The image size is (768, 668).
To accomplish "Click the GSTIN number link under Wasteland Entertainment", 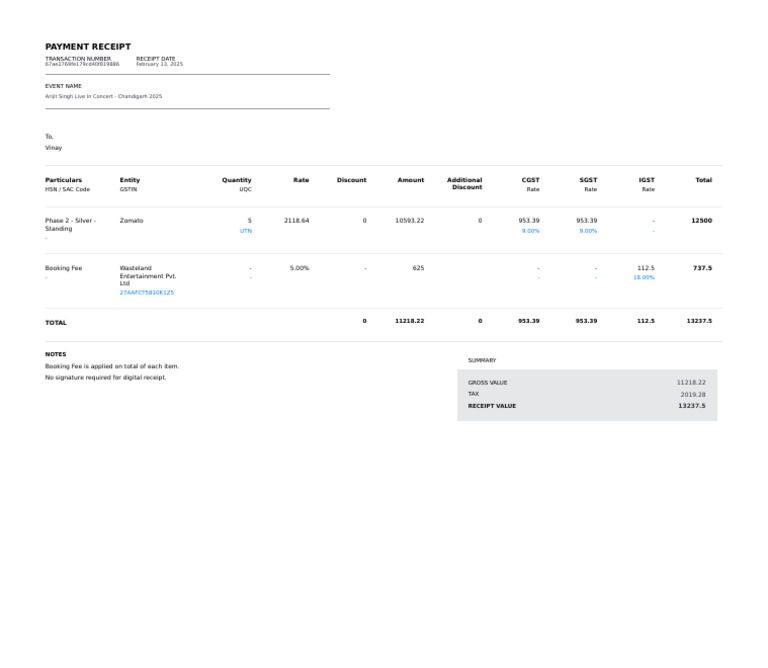I will [146, 293].
